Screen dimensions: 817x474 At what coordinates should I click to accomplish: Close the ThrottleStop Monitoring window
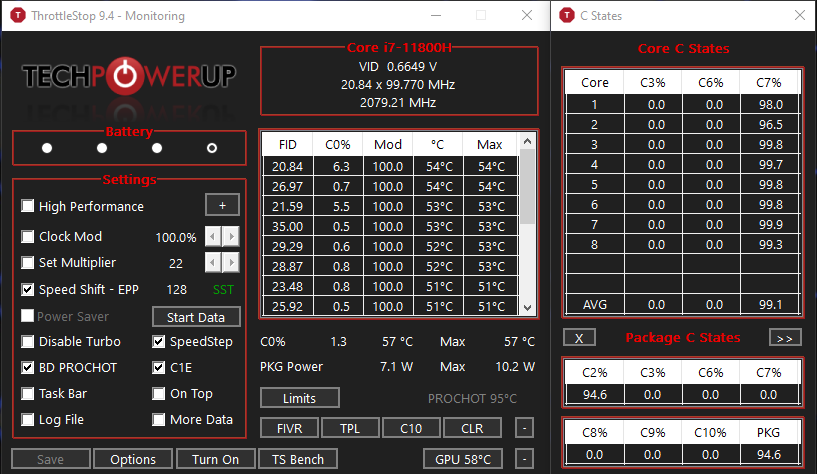tap(527, 16)
